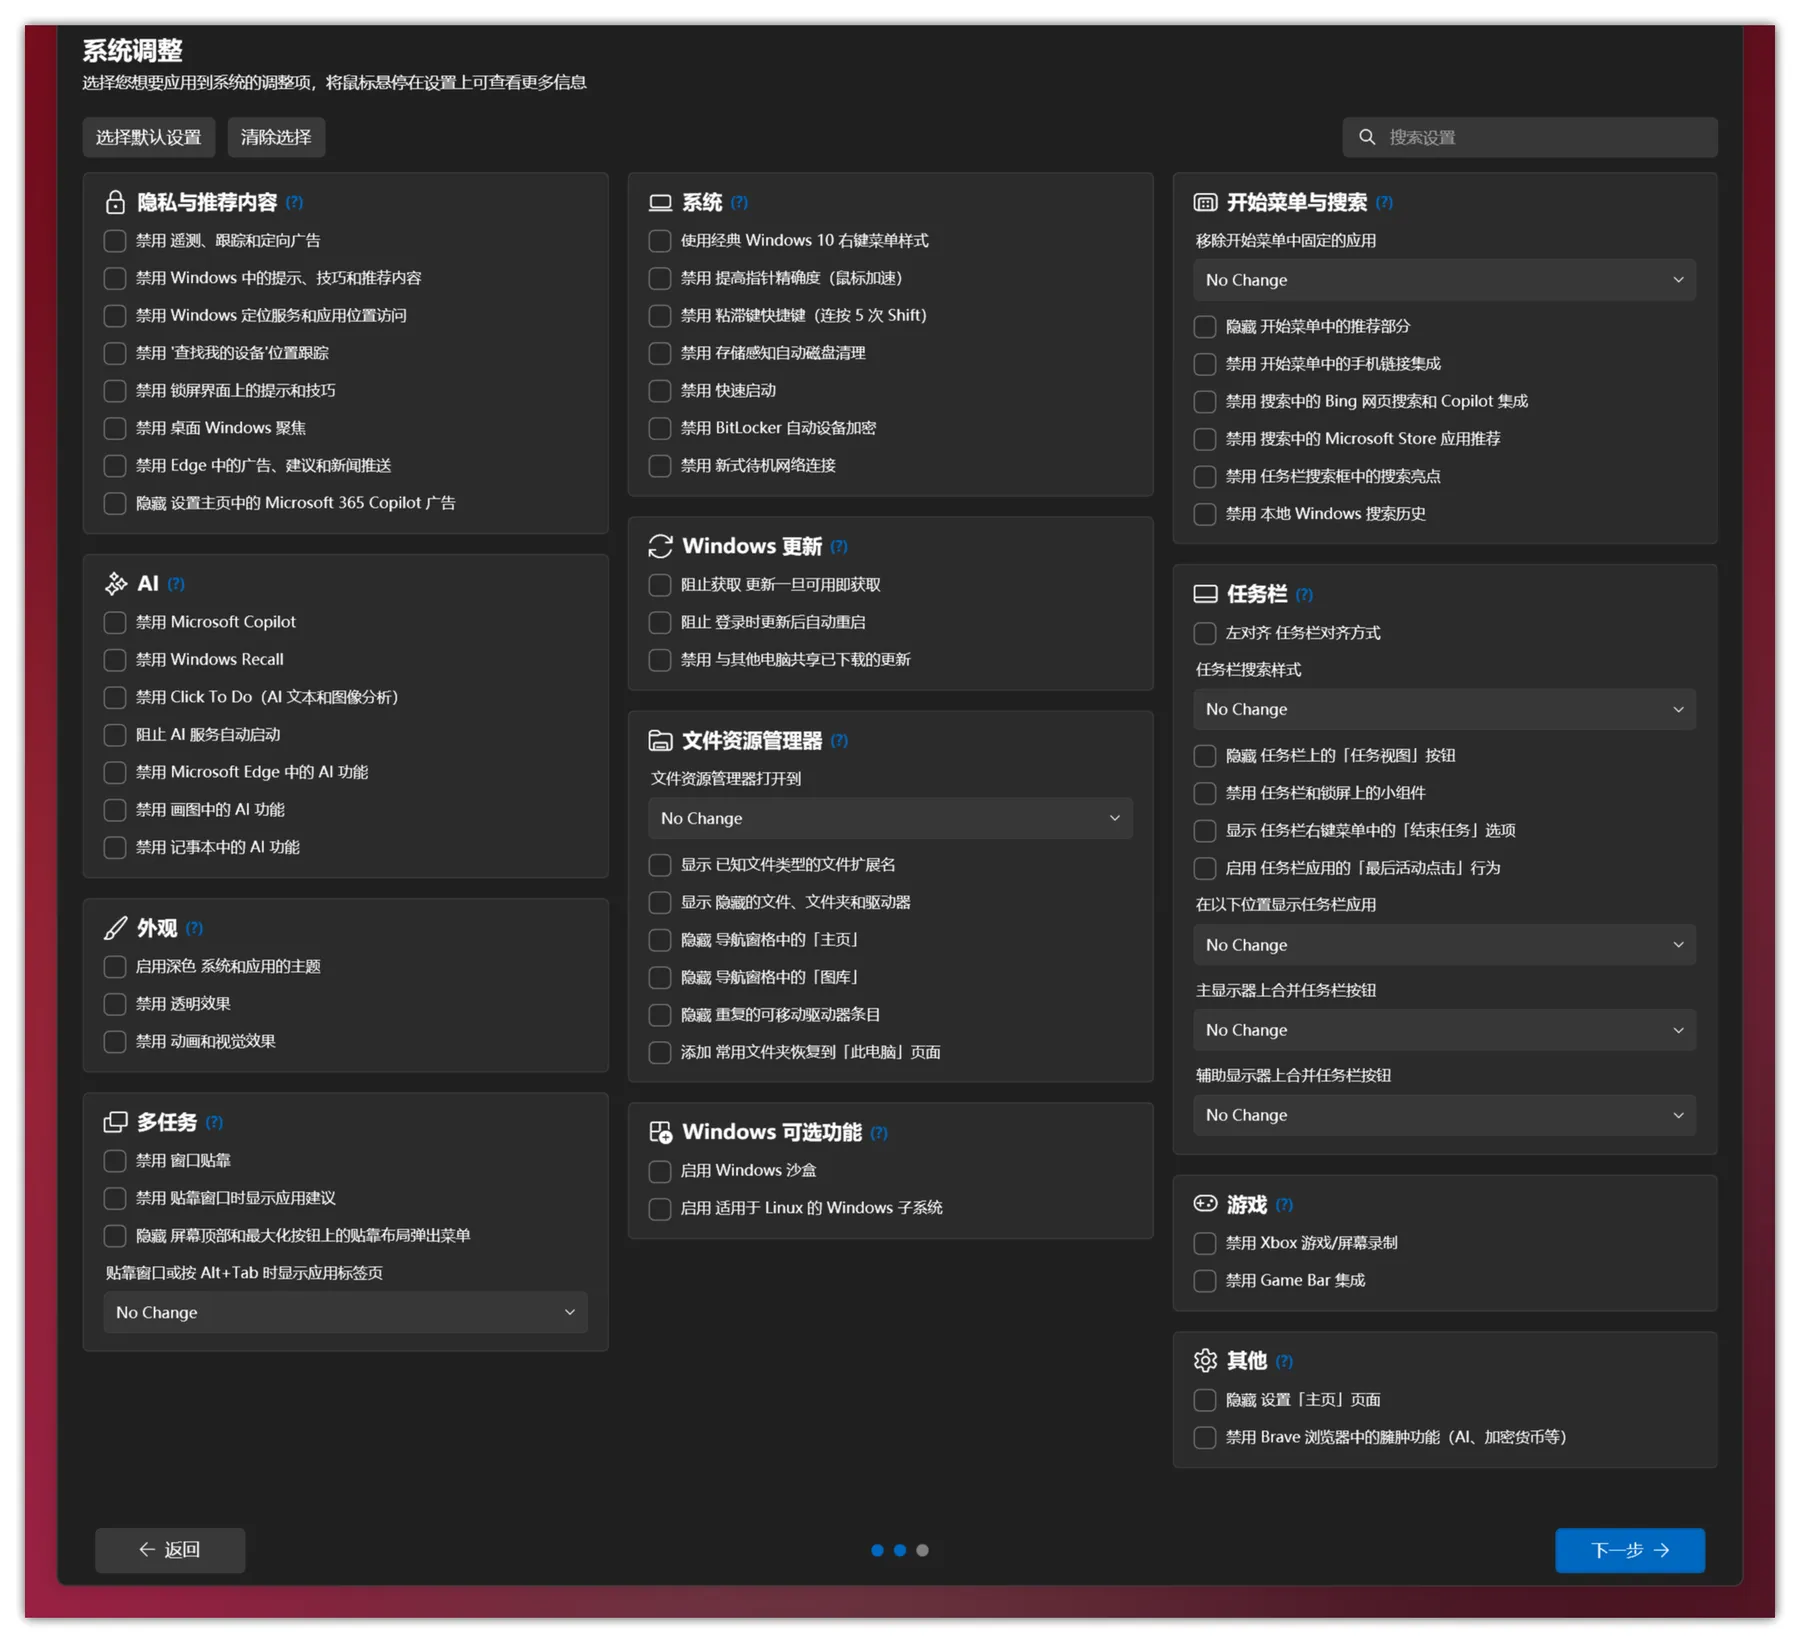This screenshot has height=1643, width=1800.
Task: Select the first page indicator dot
Action: point(877,1550)
